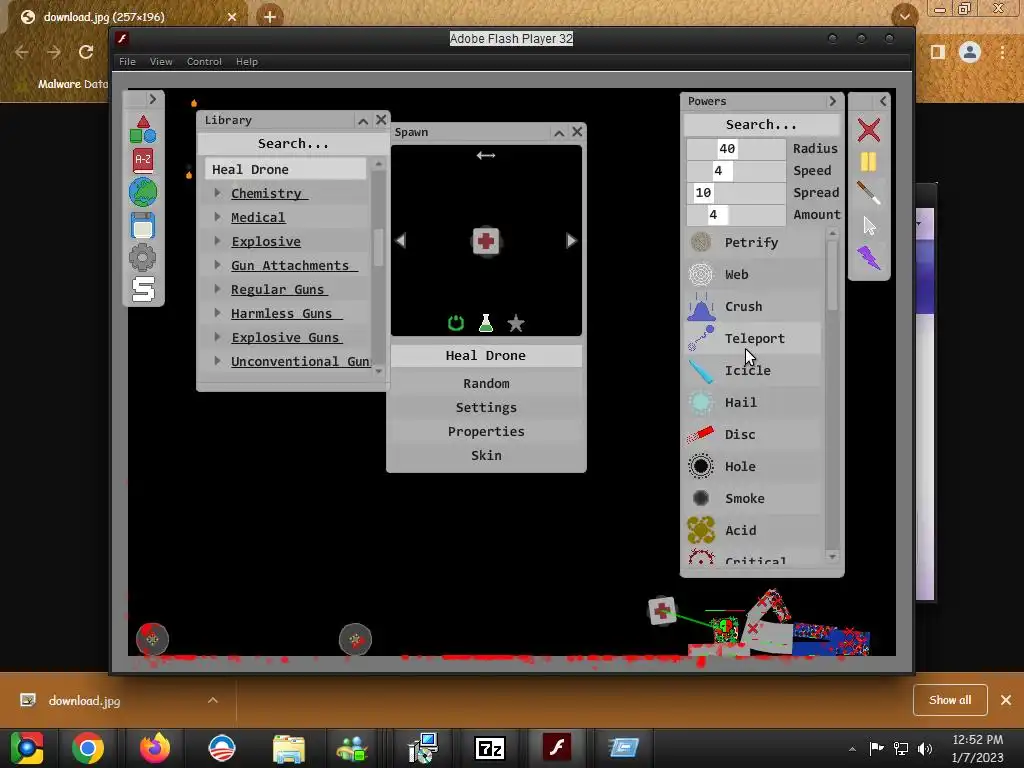Viewport: 1024px width, 768px height.
Task: Select the purple lightning powers tool
Action: click(869, 257)
